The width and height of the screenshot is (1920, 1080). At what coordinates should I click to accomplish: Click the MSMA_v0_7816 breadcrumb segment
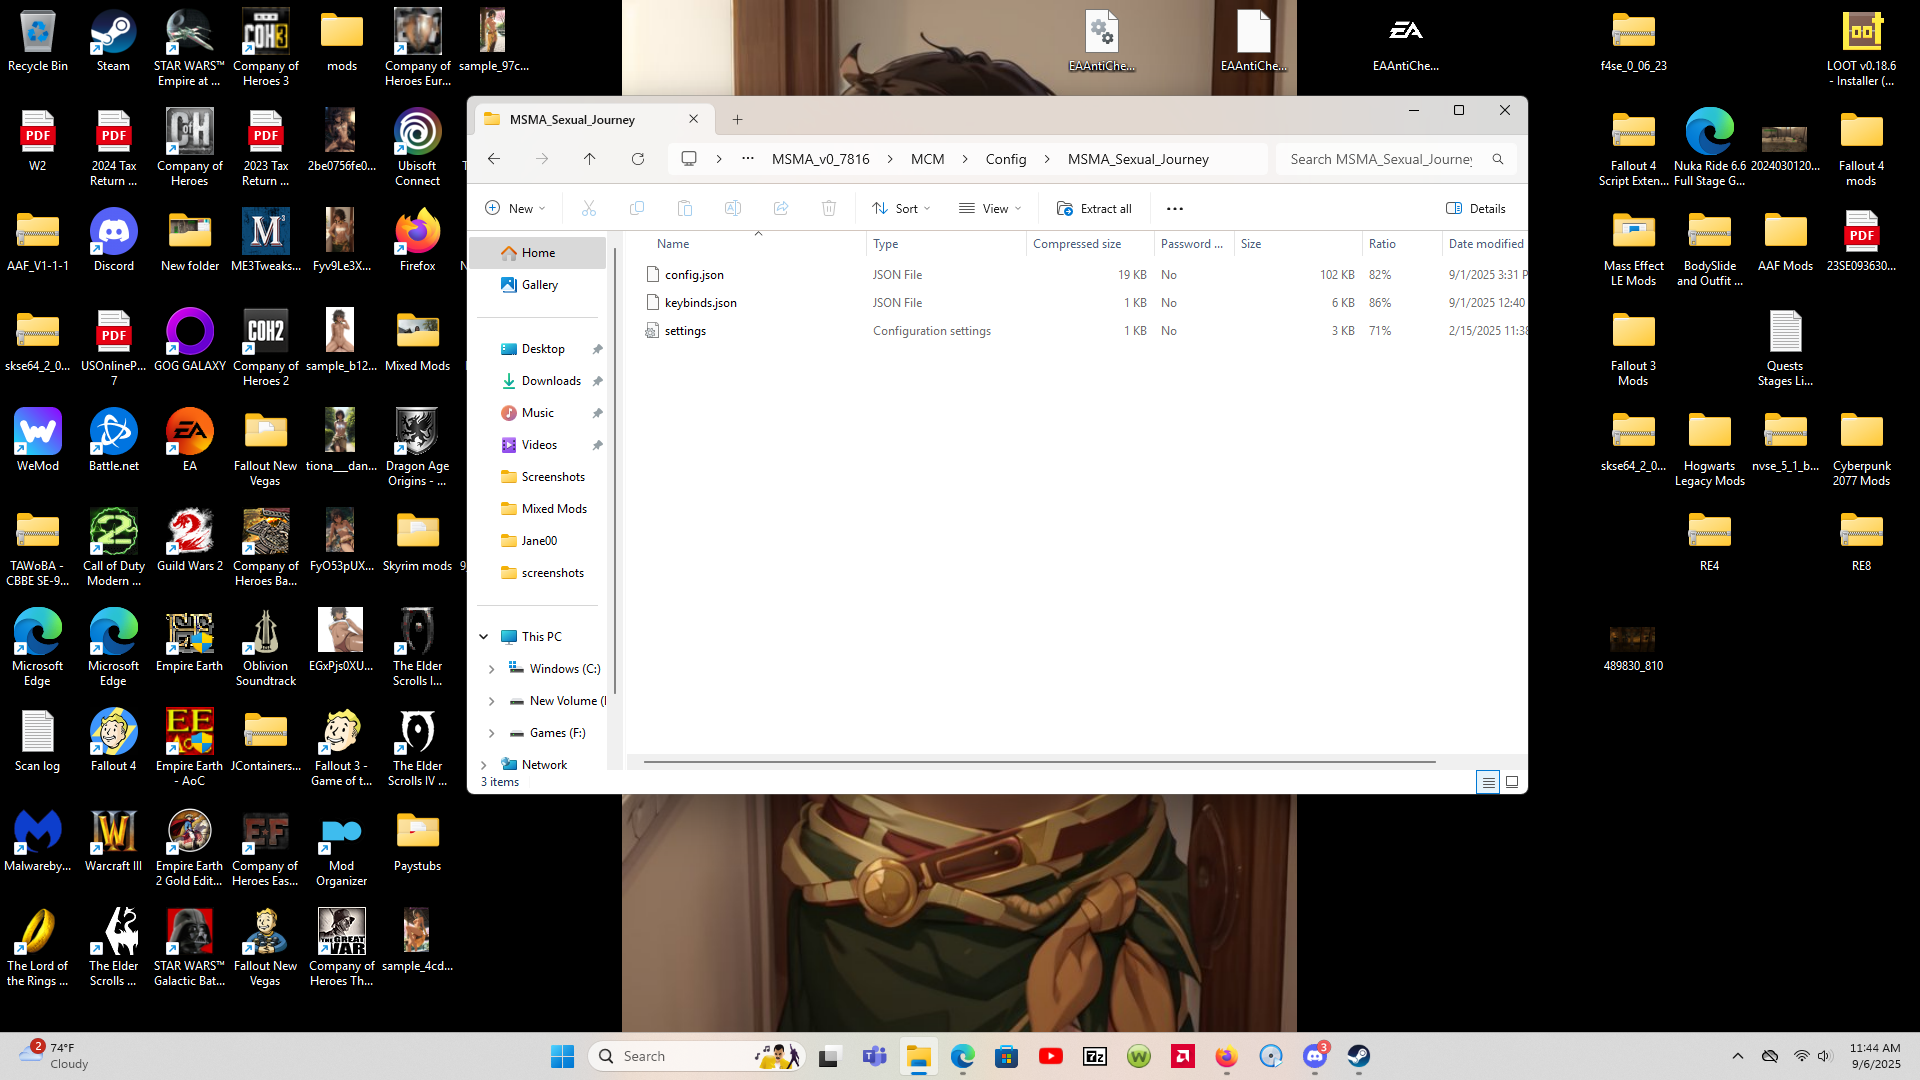pyautogui.click(x=821, y=159)
